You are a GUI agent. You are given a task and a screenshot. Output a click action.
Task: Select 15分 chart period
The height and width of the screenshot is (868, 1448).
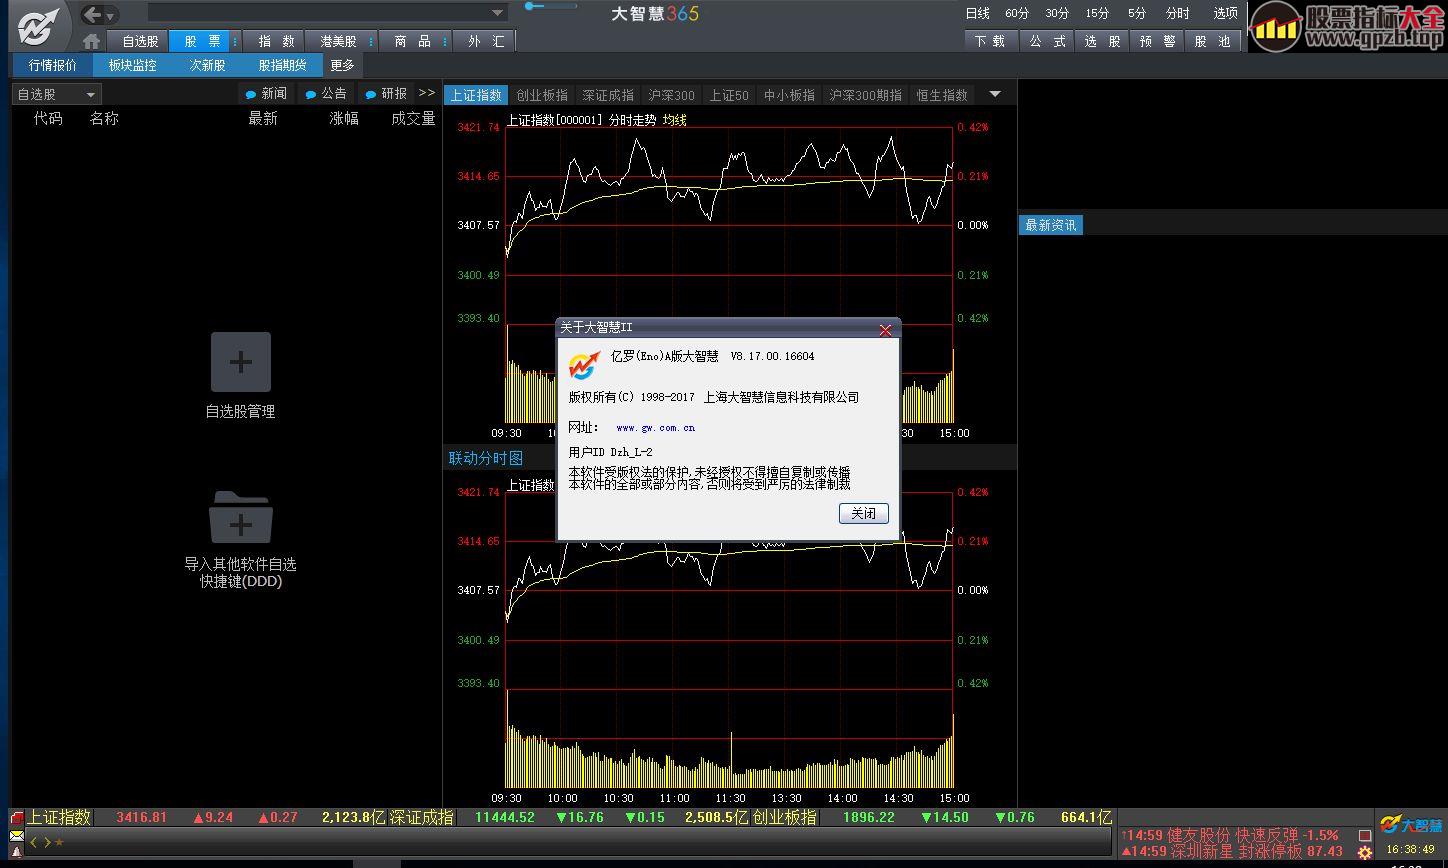click(x=1097, y=13)
